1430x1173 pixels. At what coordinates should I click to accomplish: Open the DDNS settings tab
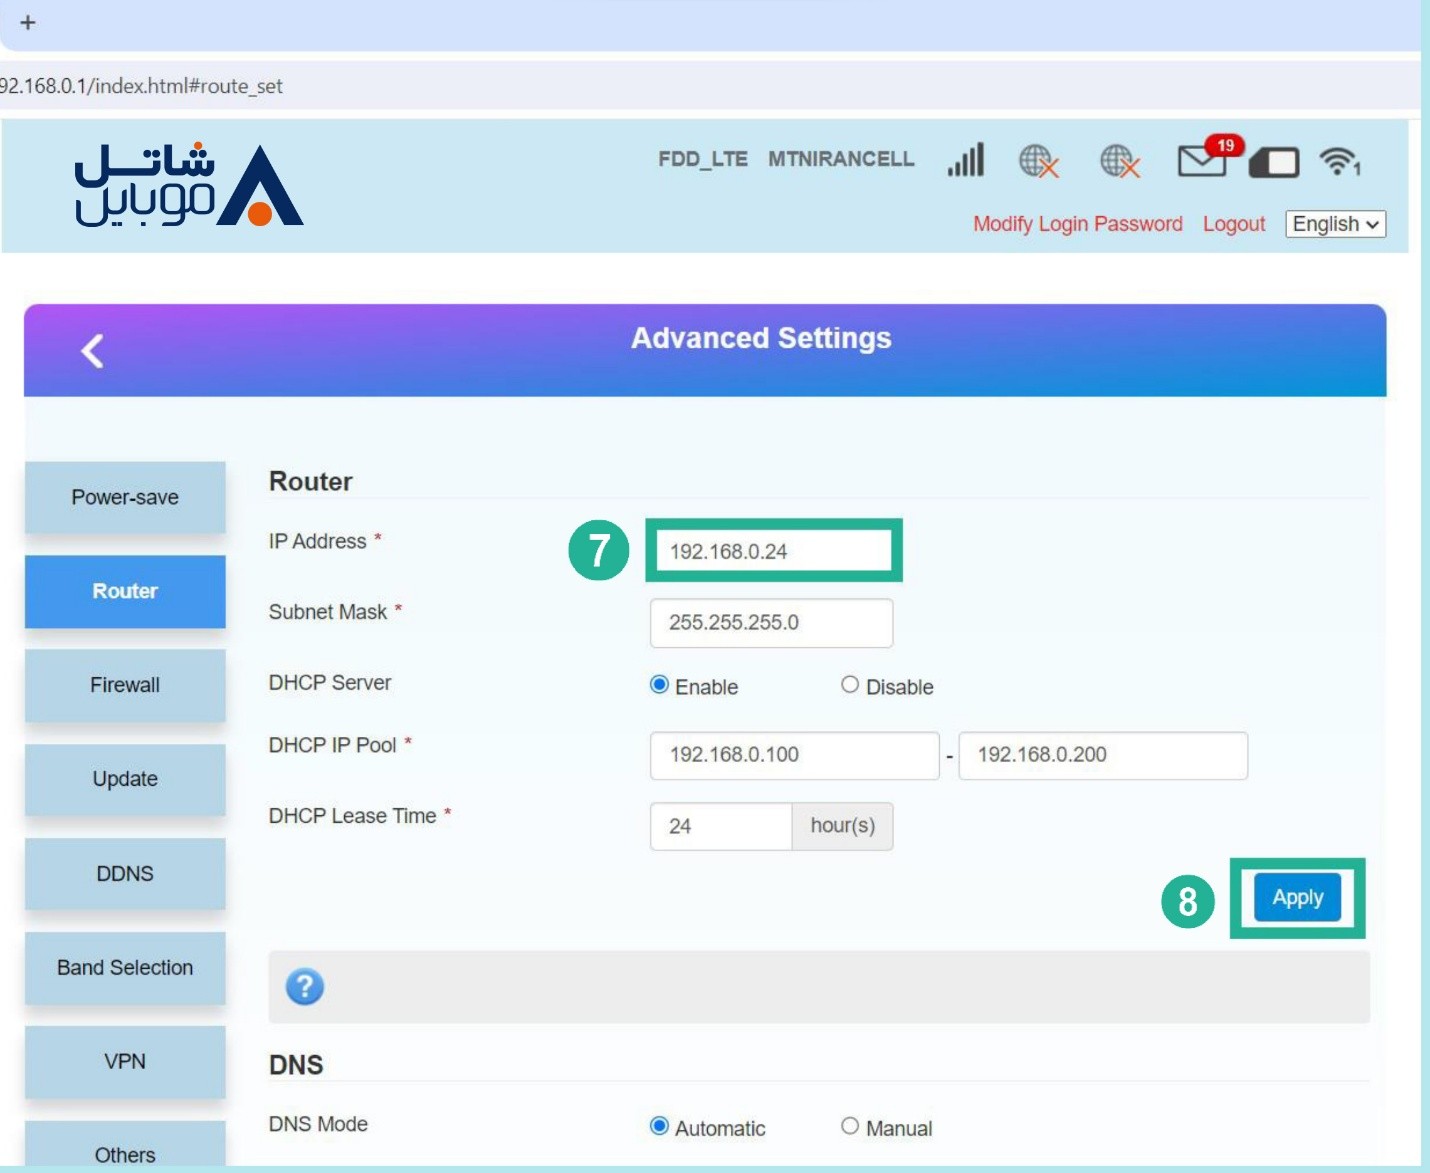click(x=125, y=873)
